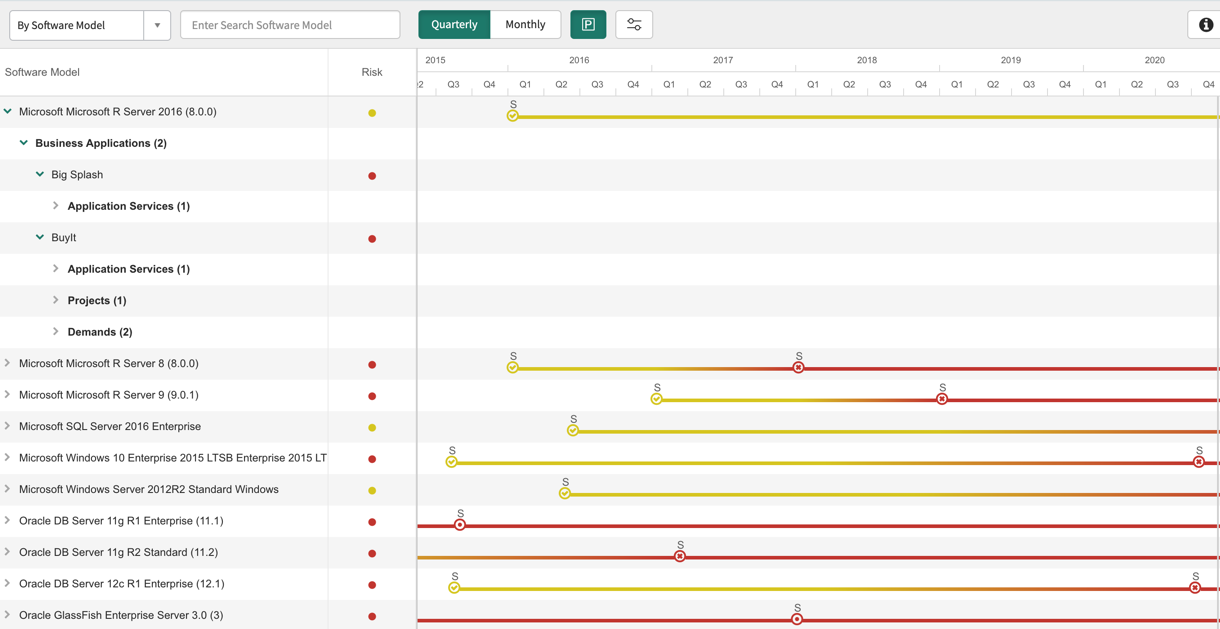Image resolution: width=1220 pixels, height=629 pixels.
Task: Select the BuyIt business application
Action: point(64,238)
